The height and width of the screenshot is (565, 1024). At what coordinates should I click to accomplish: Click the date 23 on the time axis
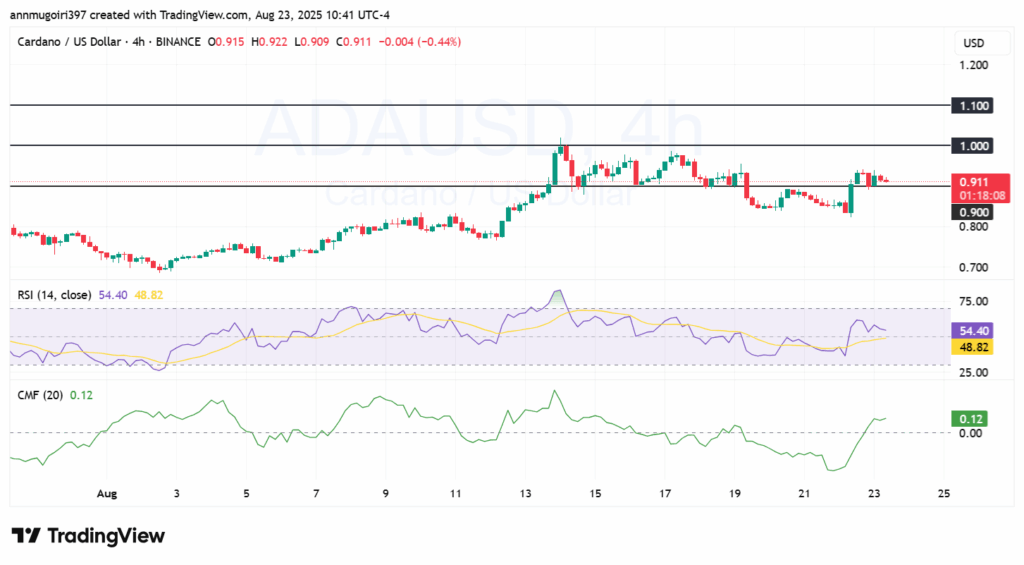pyautogui.click(x=874, y=494)
